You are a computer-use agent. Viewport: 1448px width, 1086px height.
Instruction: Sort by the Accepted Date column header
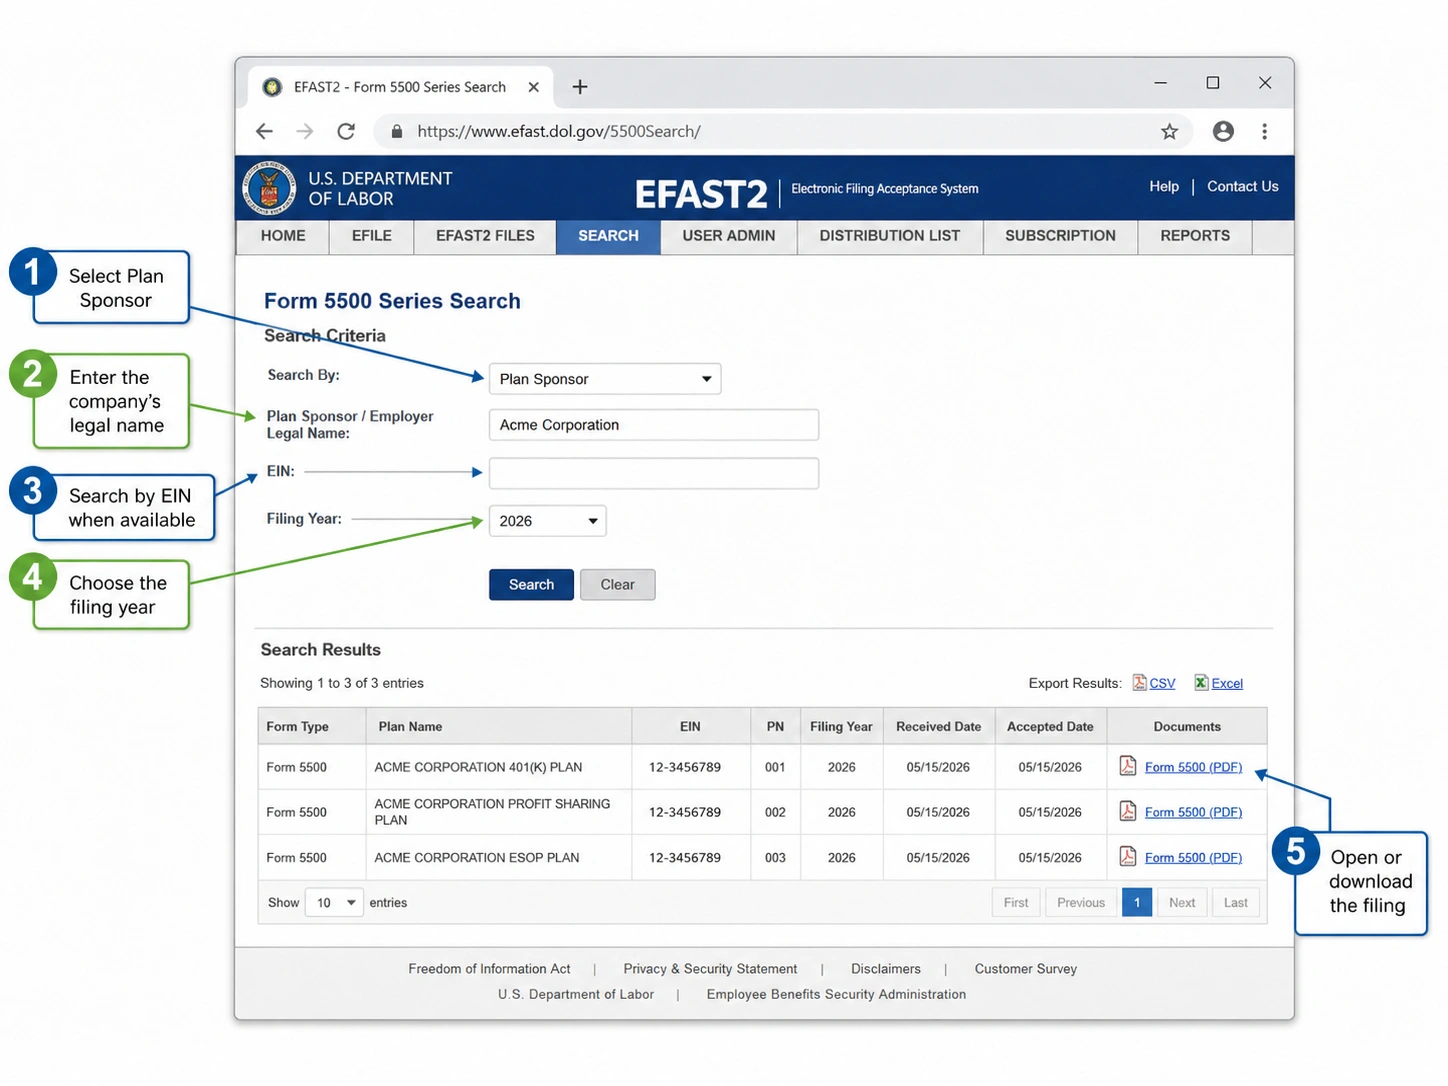click(x=1050, y=727)
